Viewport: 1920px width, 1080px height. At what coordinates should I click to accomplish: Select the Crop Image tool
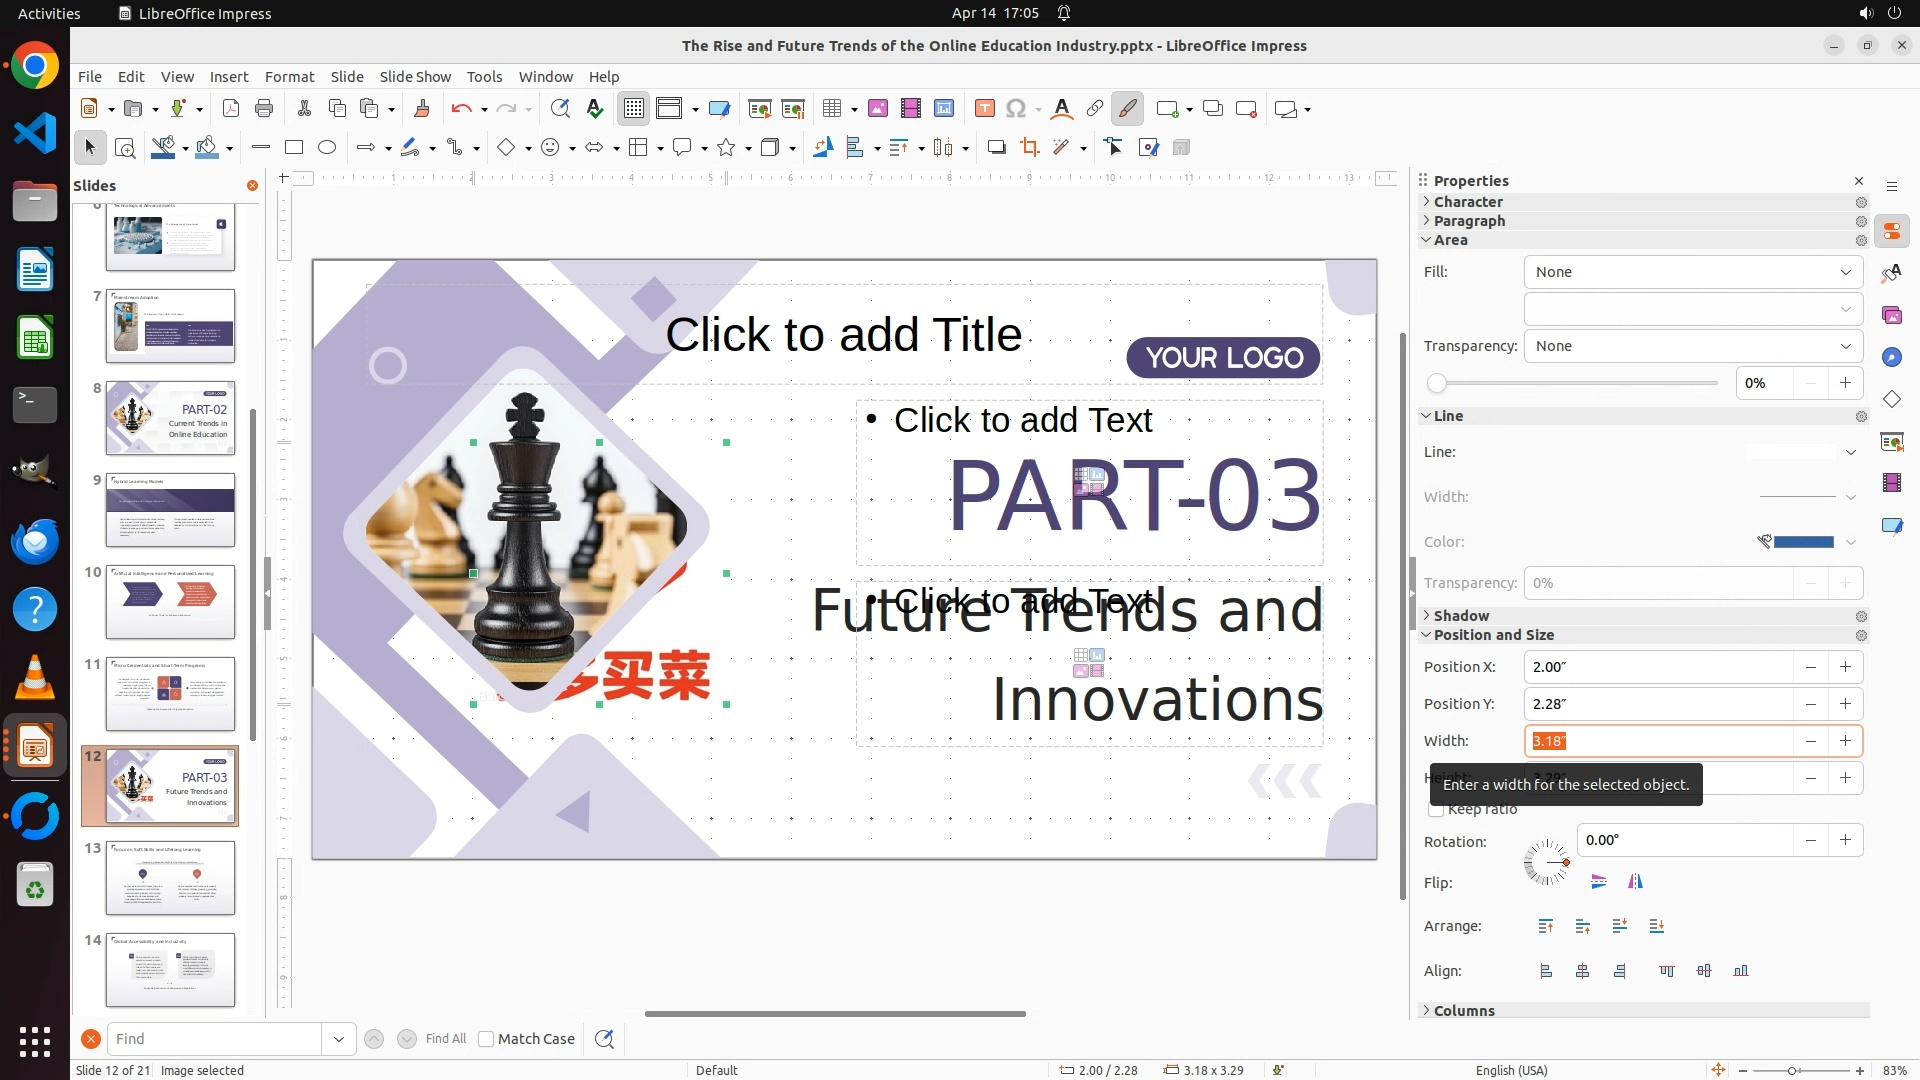coord(1029,148)
